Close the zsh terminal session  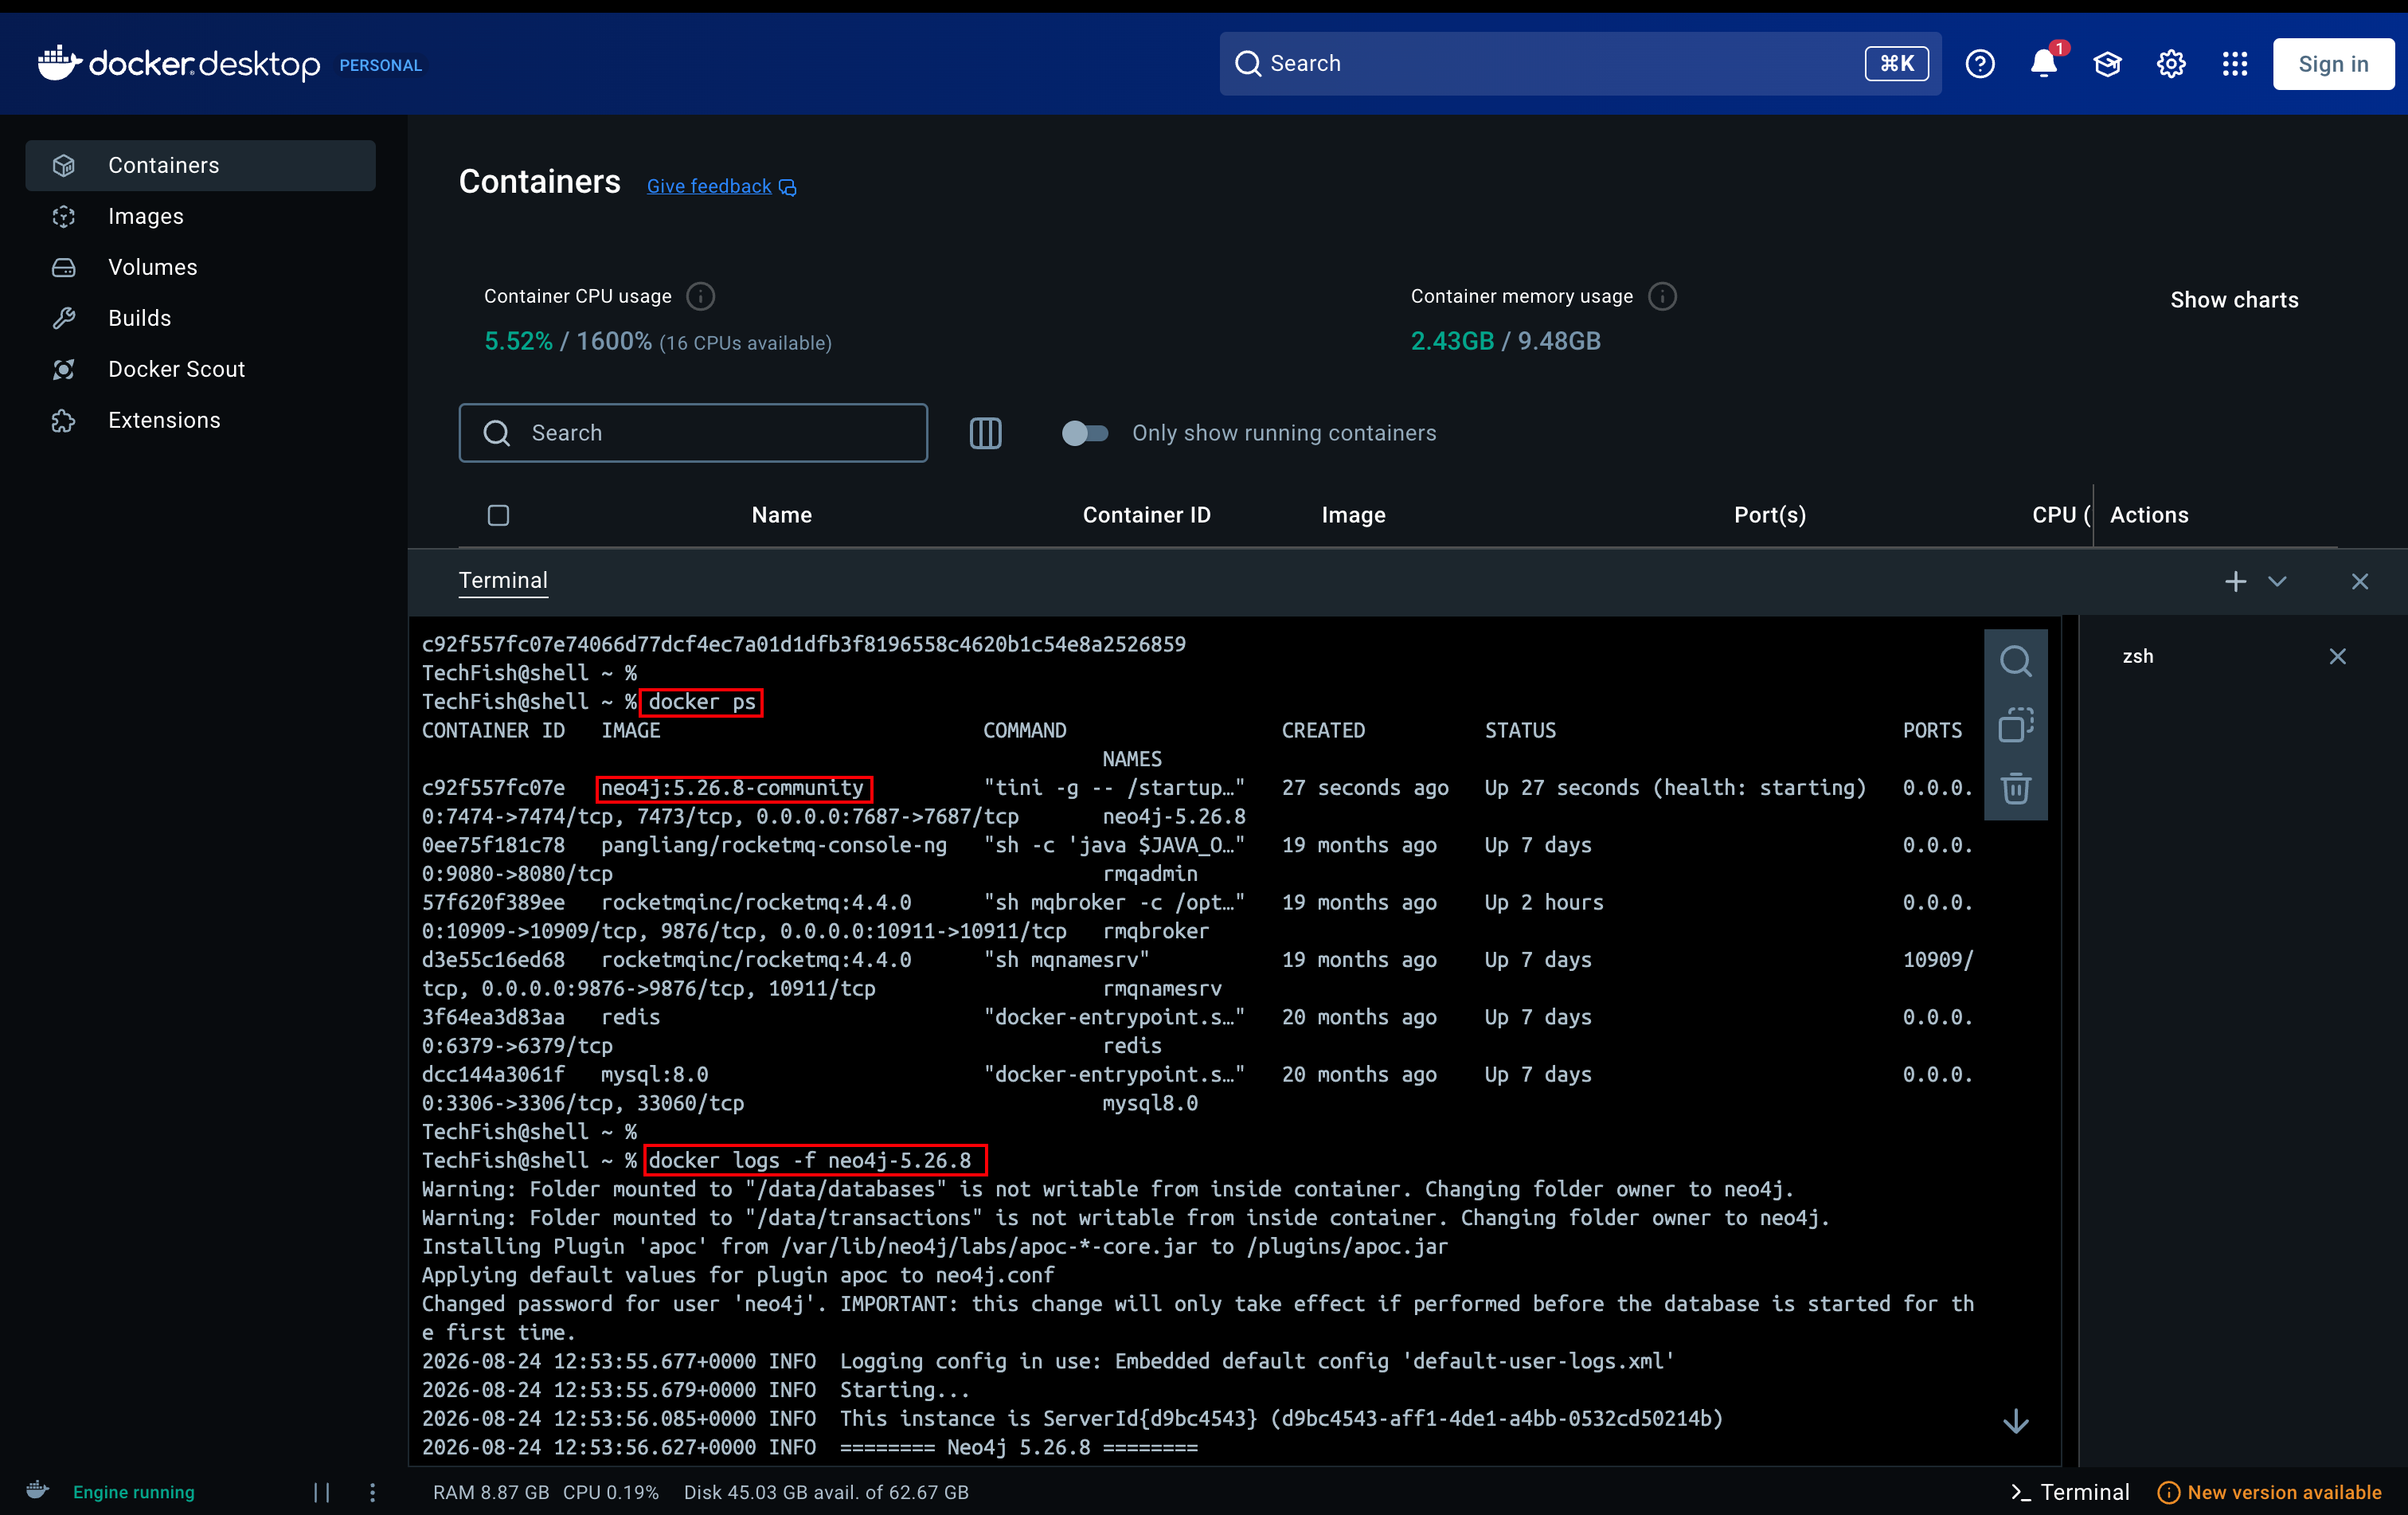point(2337,656)
